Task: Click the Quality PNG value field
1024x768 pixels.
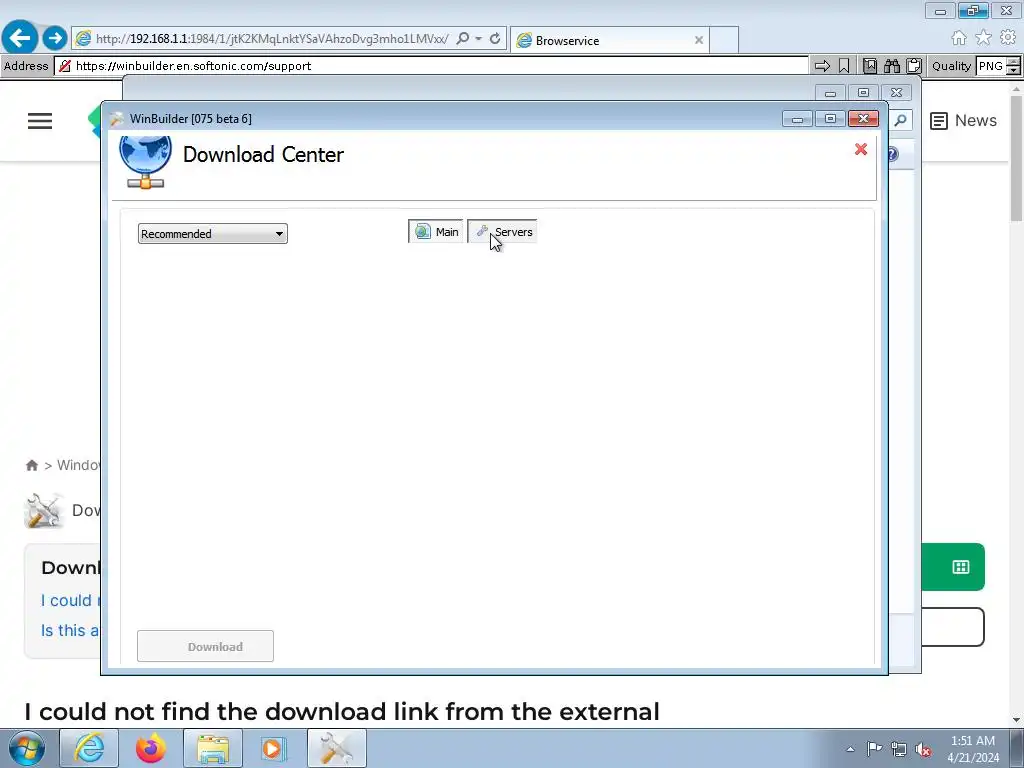Action: click(991, 66)
